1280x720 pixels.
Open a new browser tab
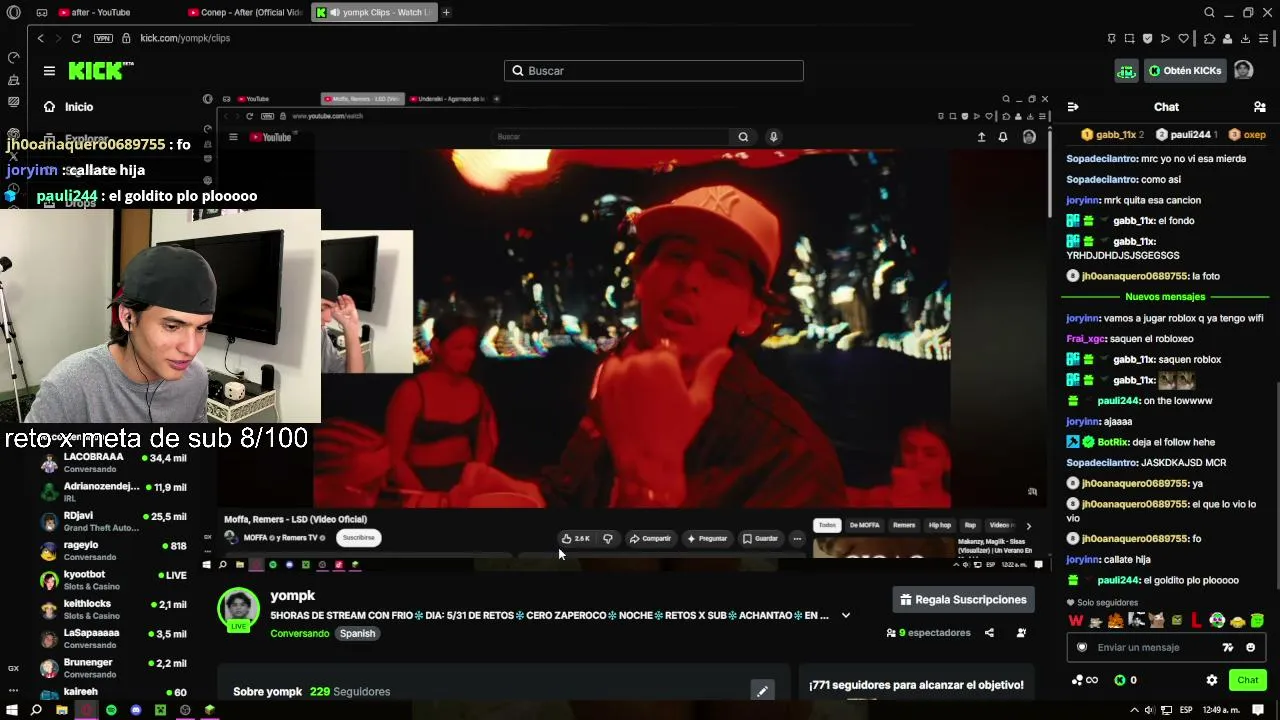[446, 13]
